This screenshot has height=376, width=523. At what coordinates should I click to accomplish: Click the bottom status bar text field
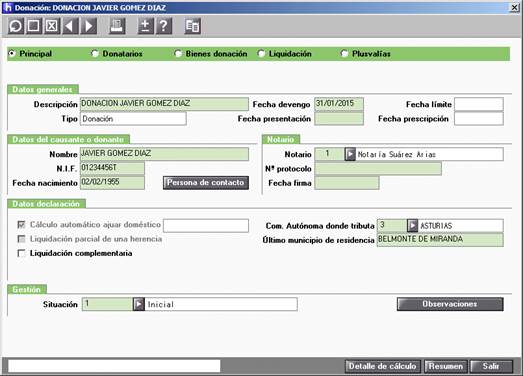click(x=114, y=366)
